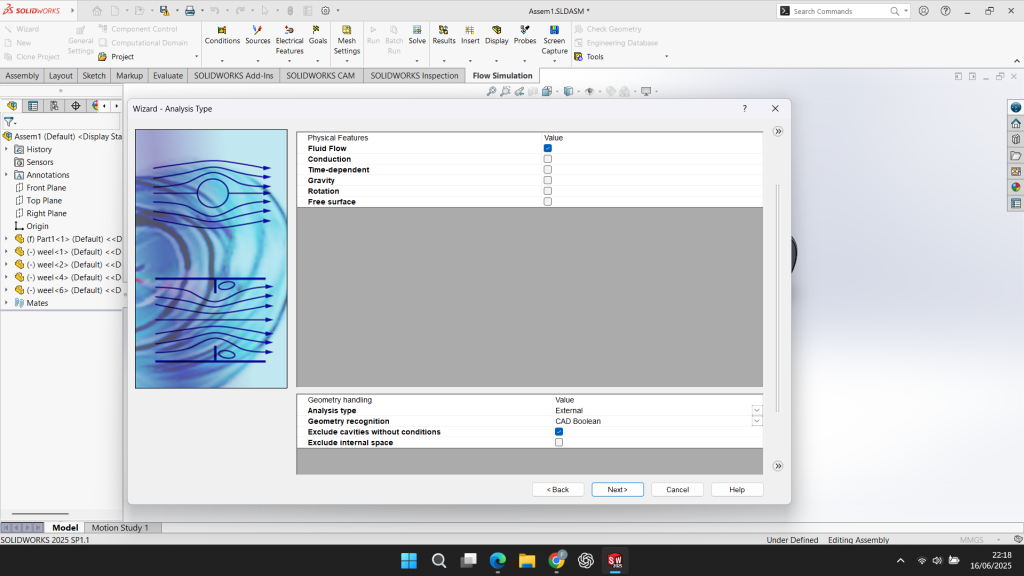Click the wizard's vertical scrollbar
Image resolution: width=1024 pixels, height=576 pixels.
[777, 300]
